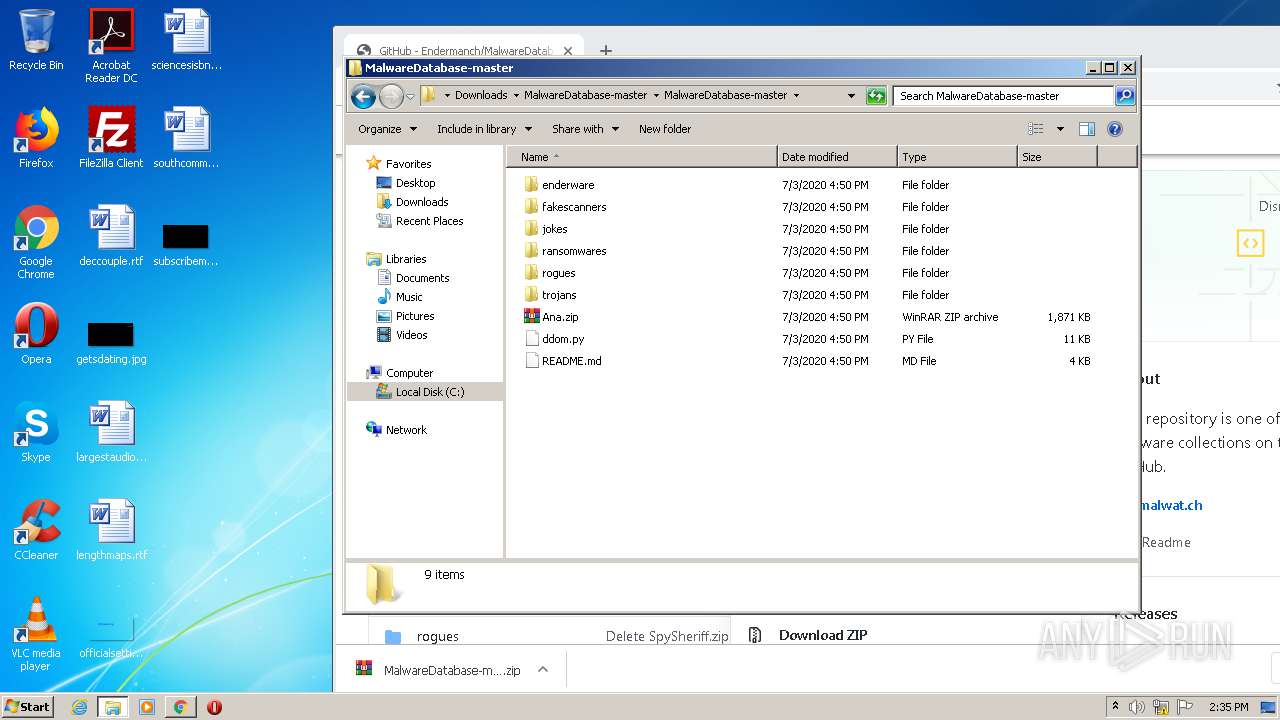Open the Opera desktop shortcut
This screenshot has width=1280, height=720.
[x=36, y=334]
